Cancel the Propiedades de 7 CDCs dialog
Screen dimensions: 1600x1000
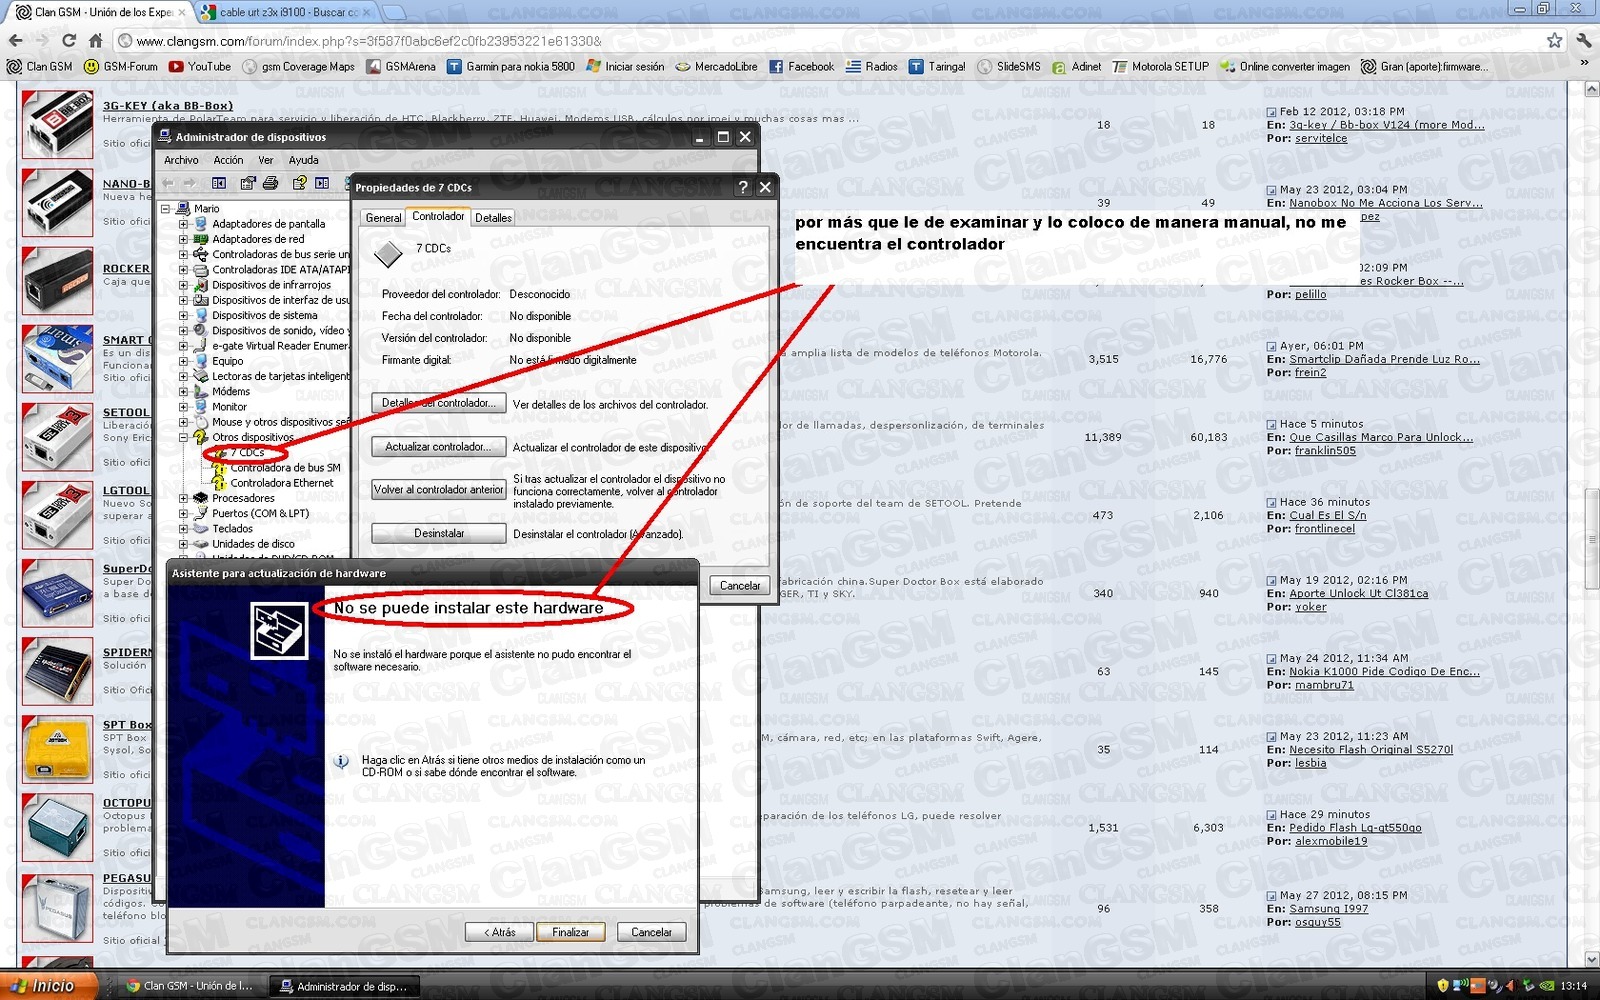coord(740,586)
